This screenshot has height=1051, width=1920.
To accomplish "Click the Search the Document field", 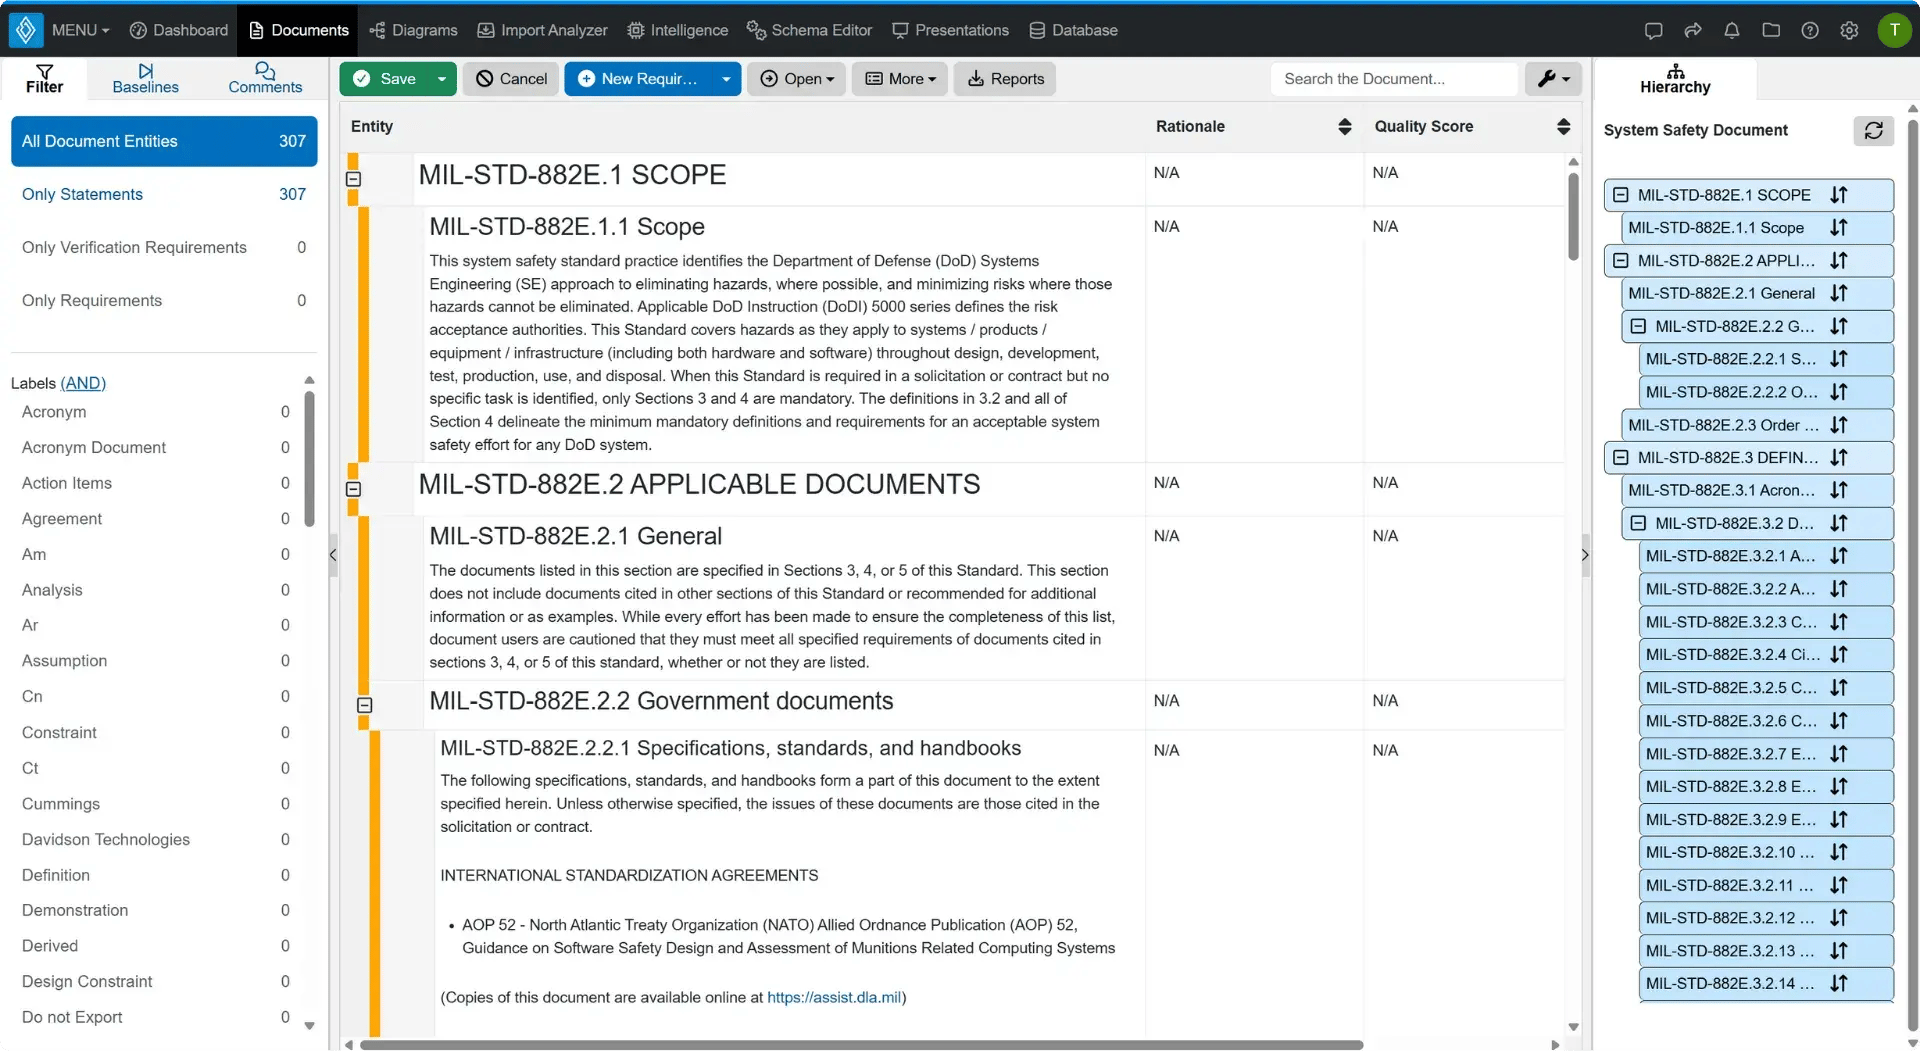I will coord(1394,79).
